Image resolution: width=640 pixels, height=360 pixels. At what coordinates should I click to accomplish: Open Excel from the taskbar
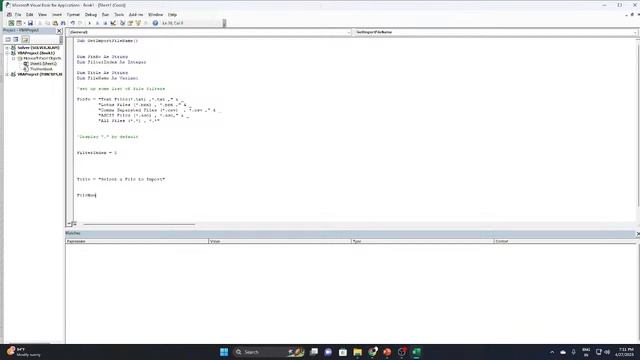click(416, 352)
